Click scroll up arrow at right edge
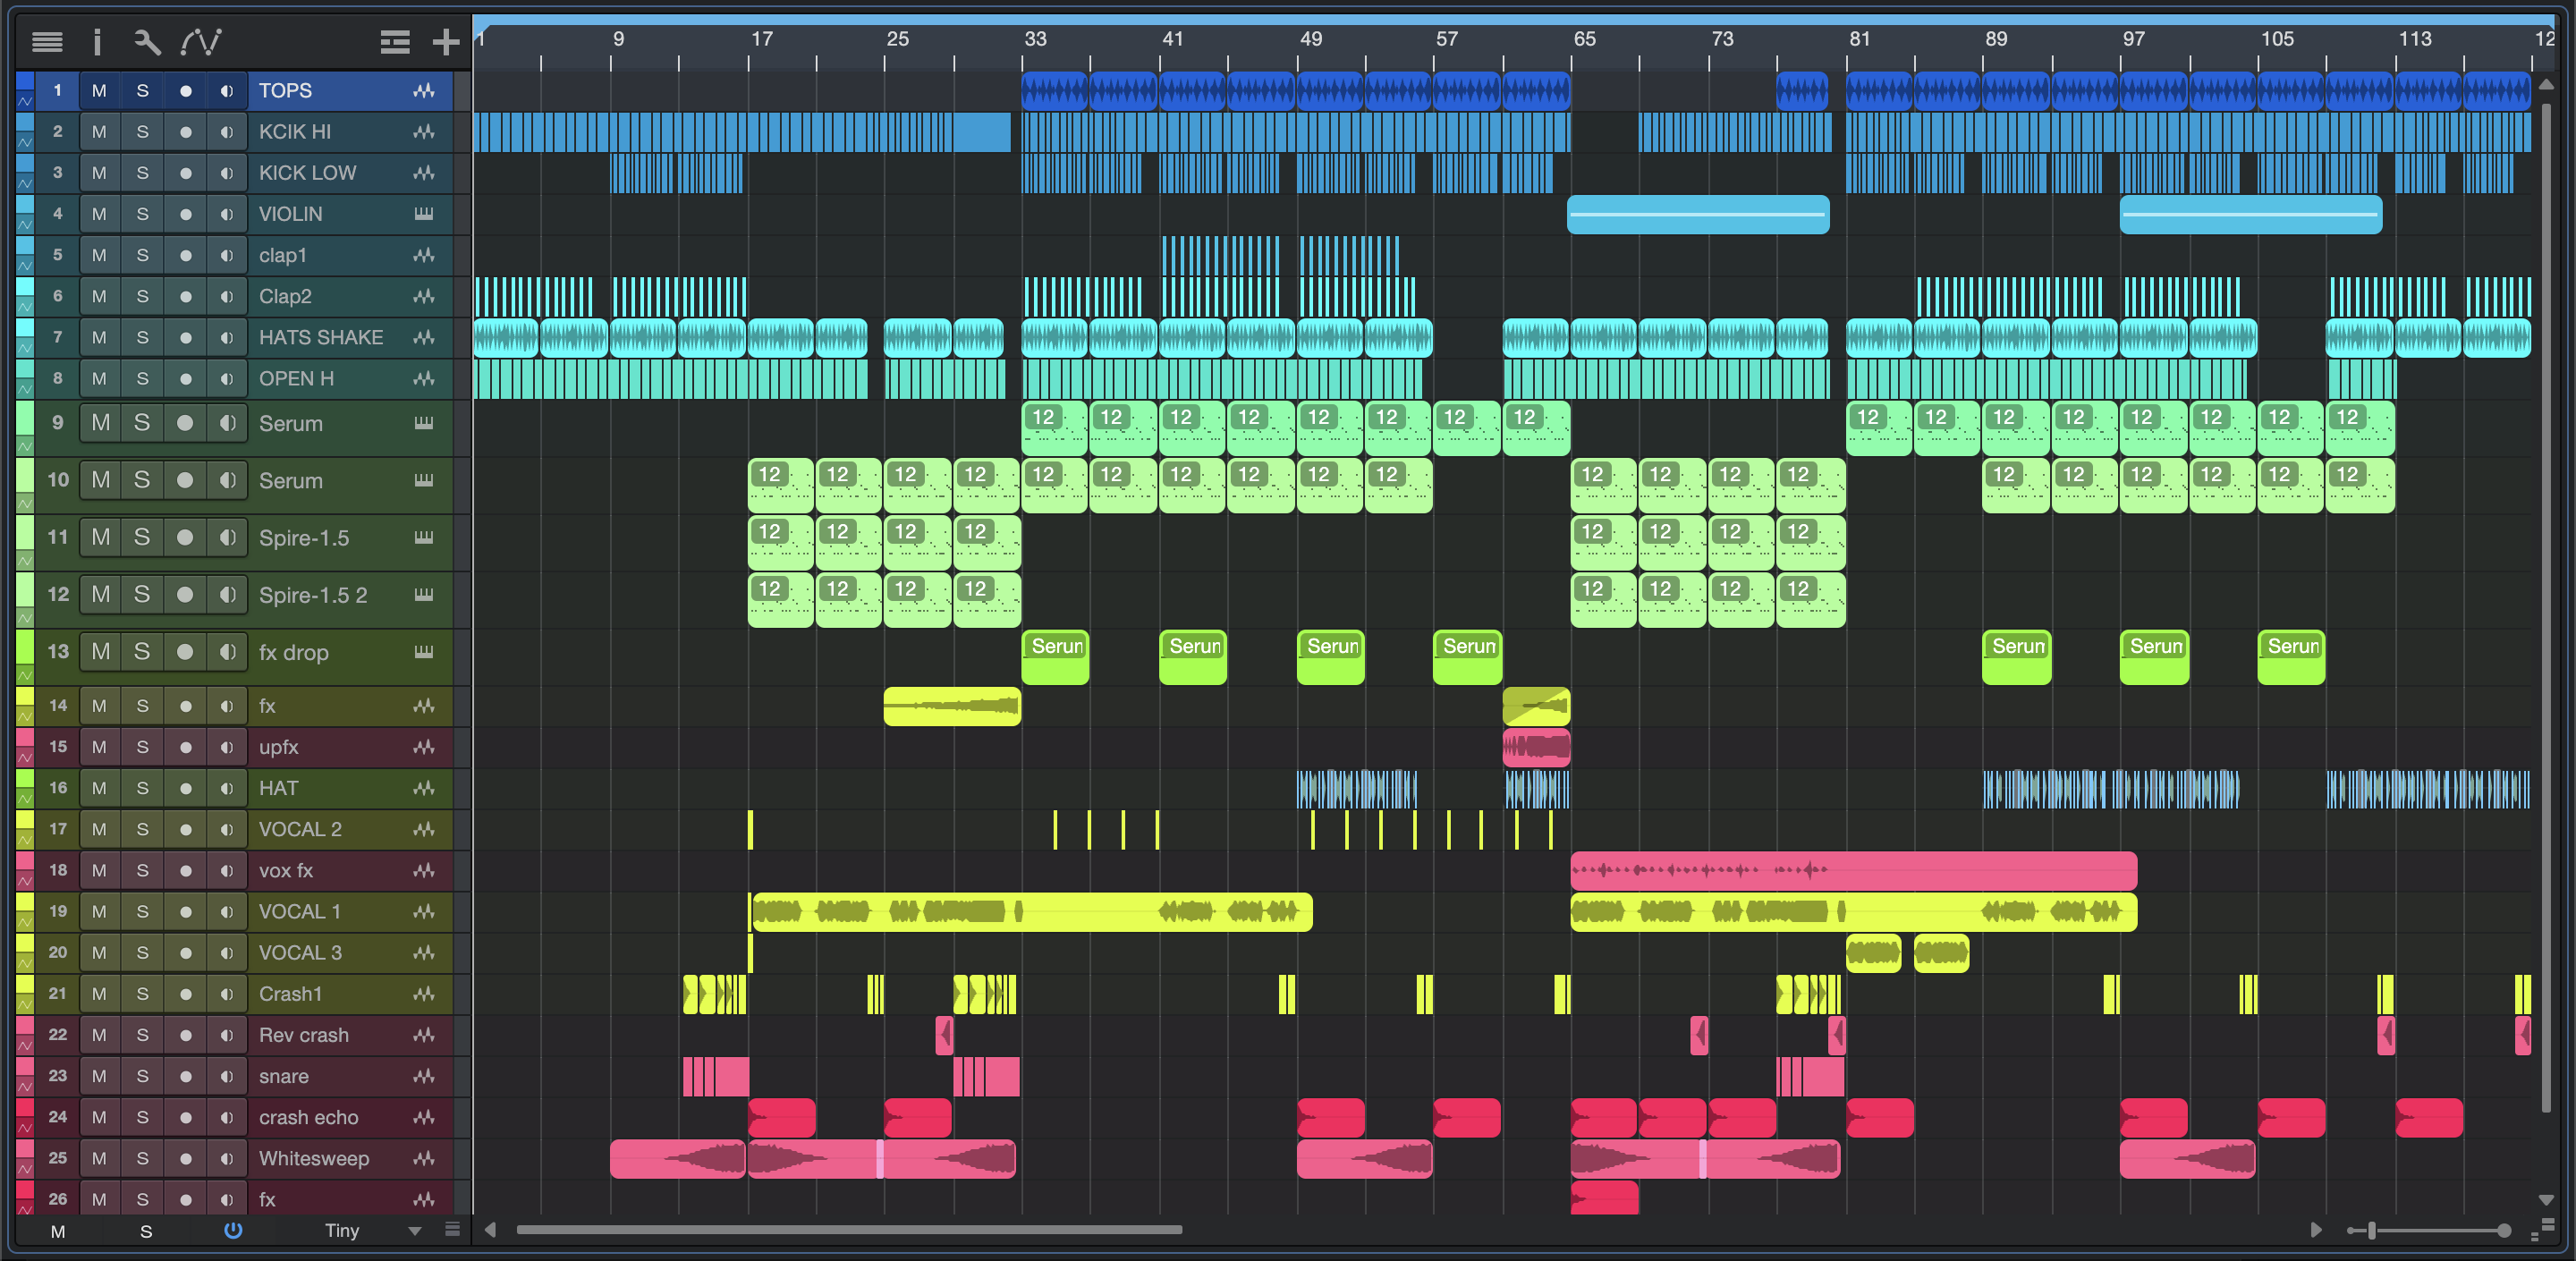Image resolution: width=2576 pixels, height=1261 pixels. click(2546, 83)
